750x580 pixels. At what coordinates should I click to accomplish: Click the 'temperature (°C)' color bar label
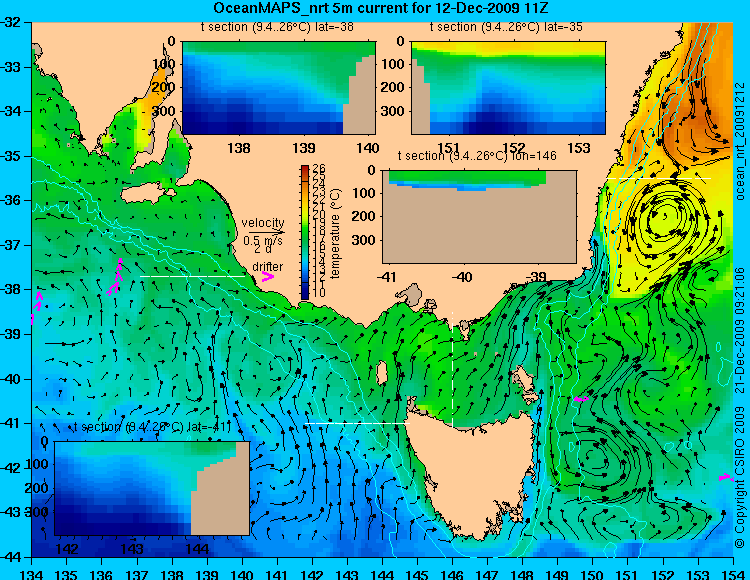(x=335, y=233)
